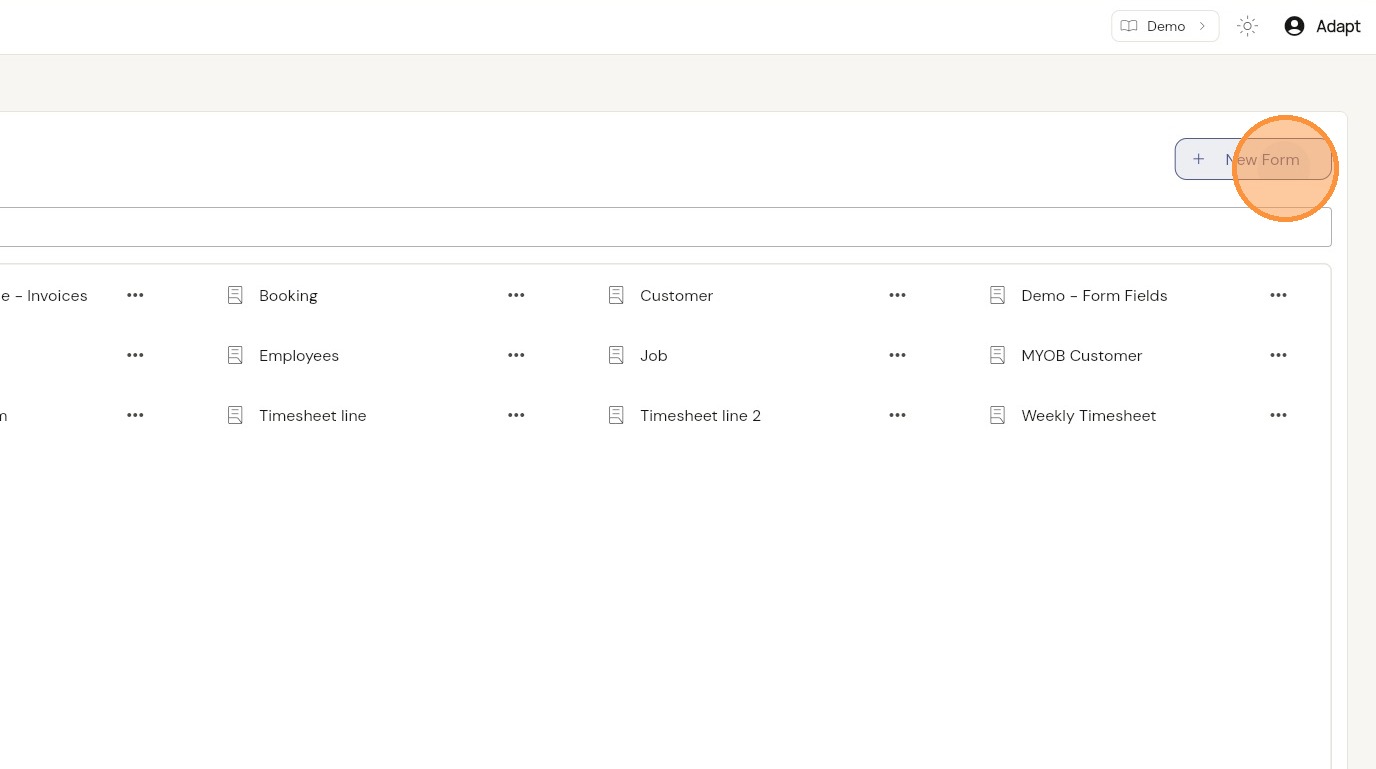
Task: Open more options for Timesheet line 2
Action: (897, 415)
